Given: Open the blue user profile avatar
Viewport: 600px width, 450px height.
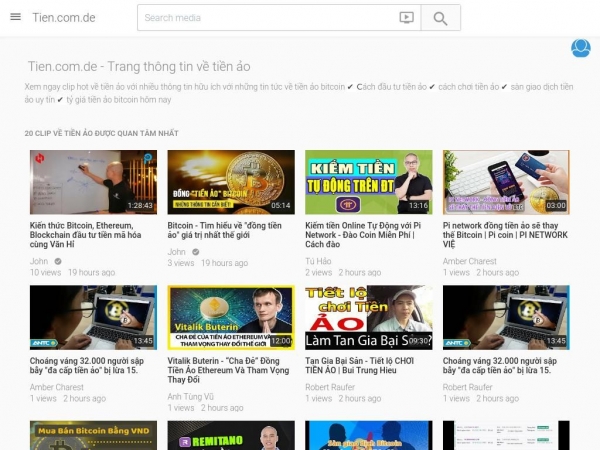Looking at the screenshot, I should (580, 48).
